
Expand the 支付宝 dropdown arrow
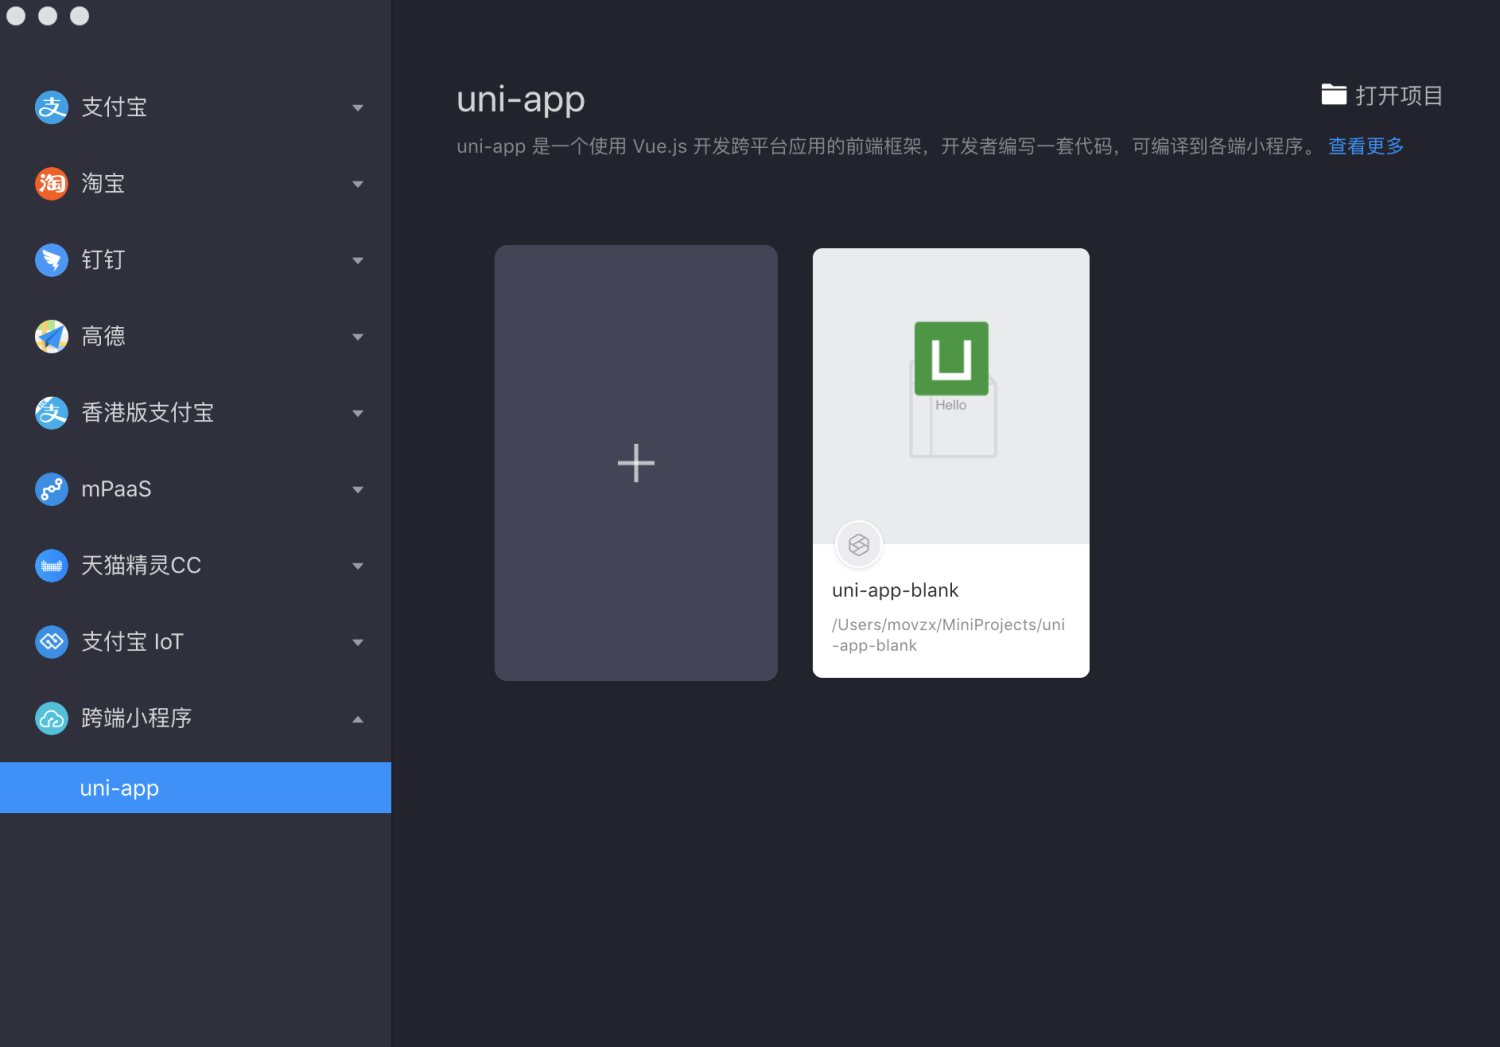tap(358, 108)
